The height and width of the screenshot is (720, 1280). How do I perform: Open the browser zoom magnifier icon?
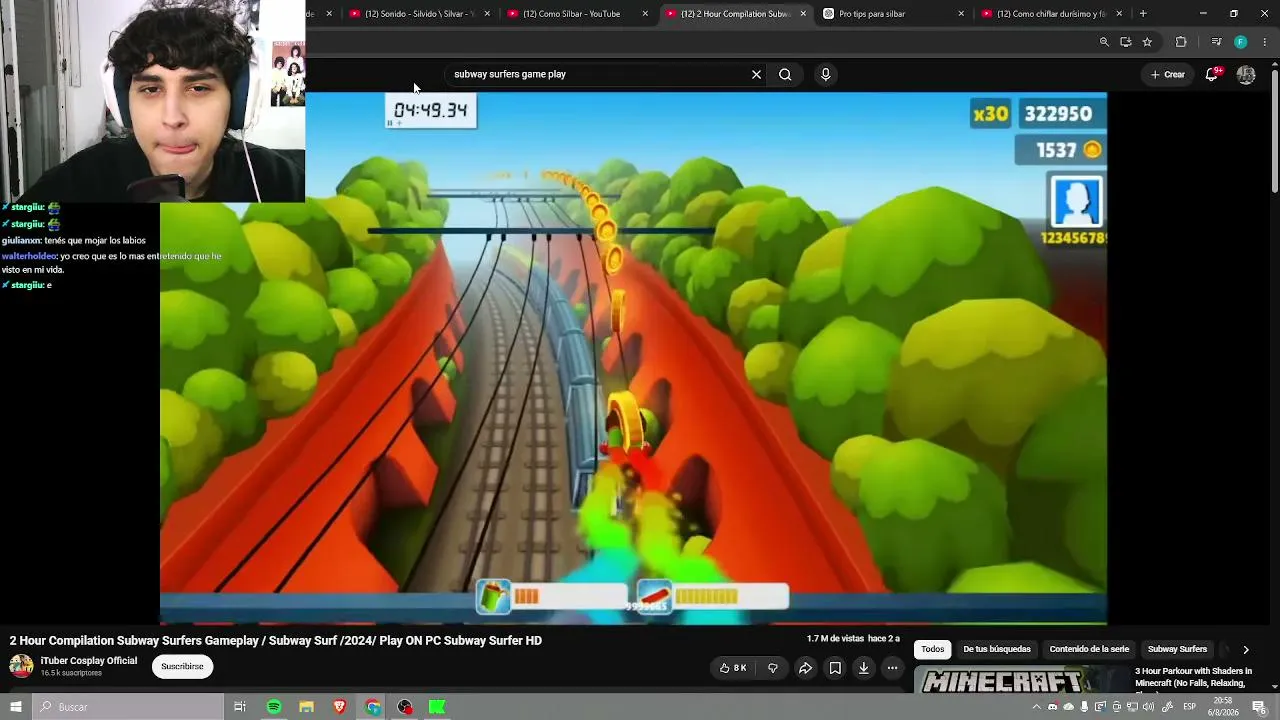1104,42
